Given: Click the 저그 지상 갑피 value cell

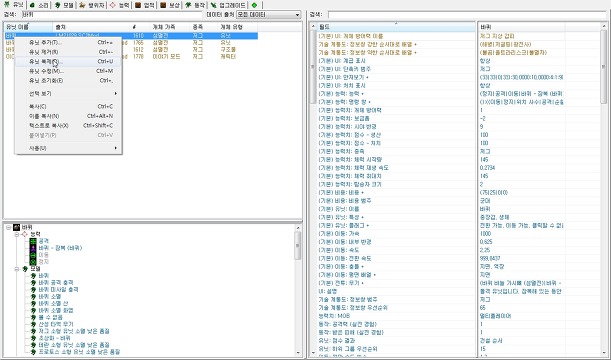Looking at the screenshot, I should pos(521,36).
